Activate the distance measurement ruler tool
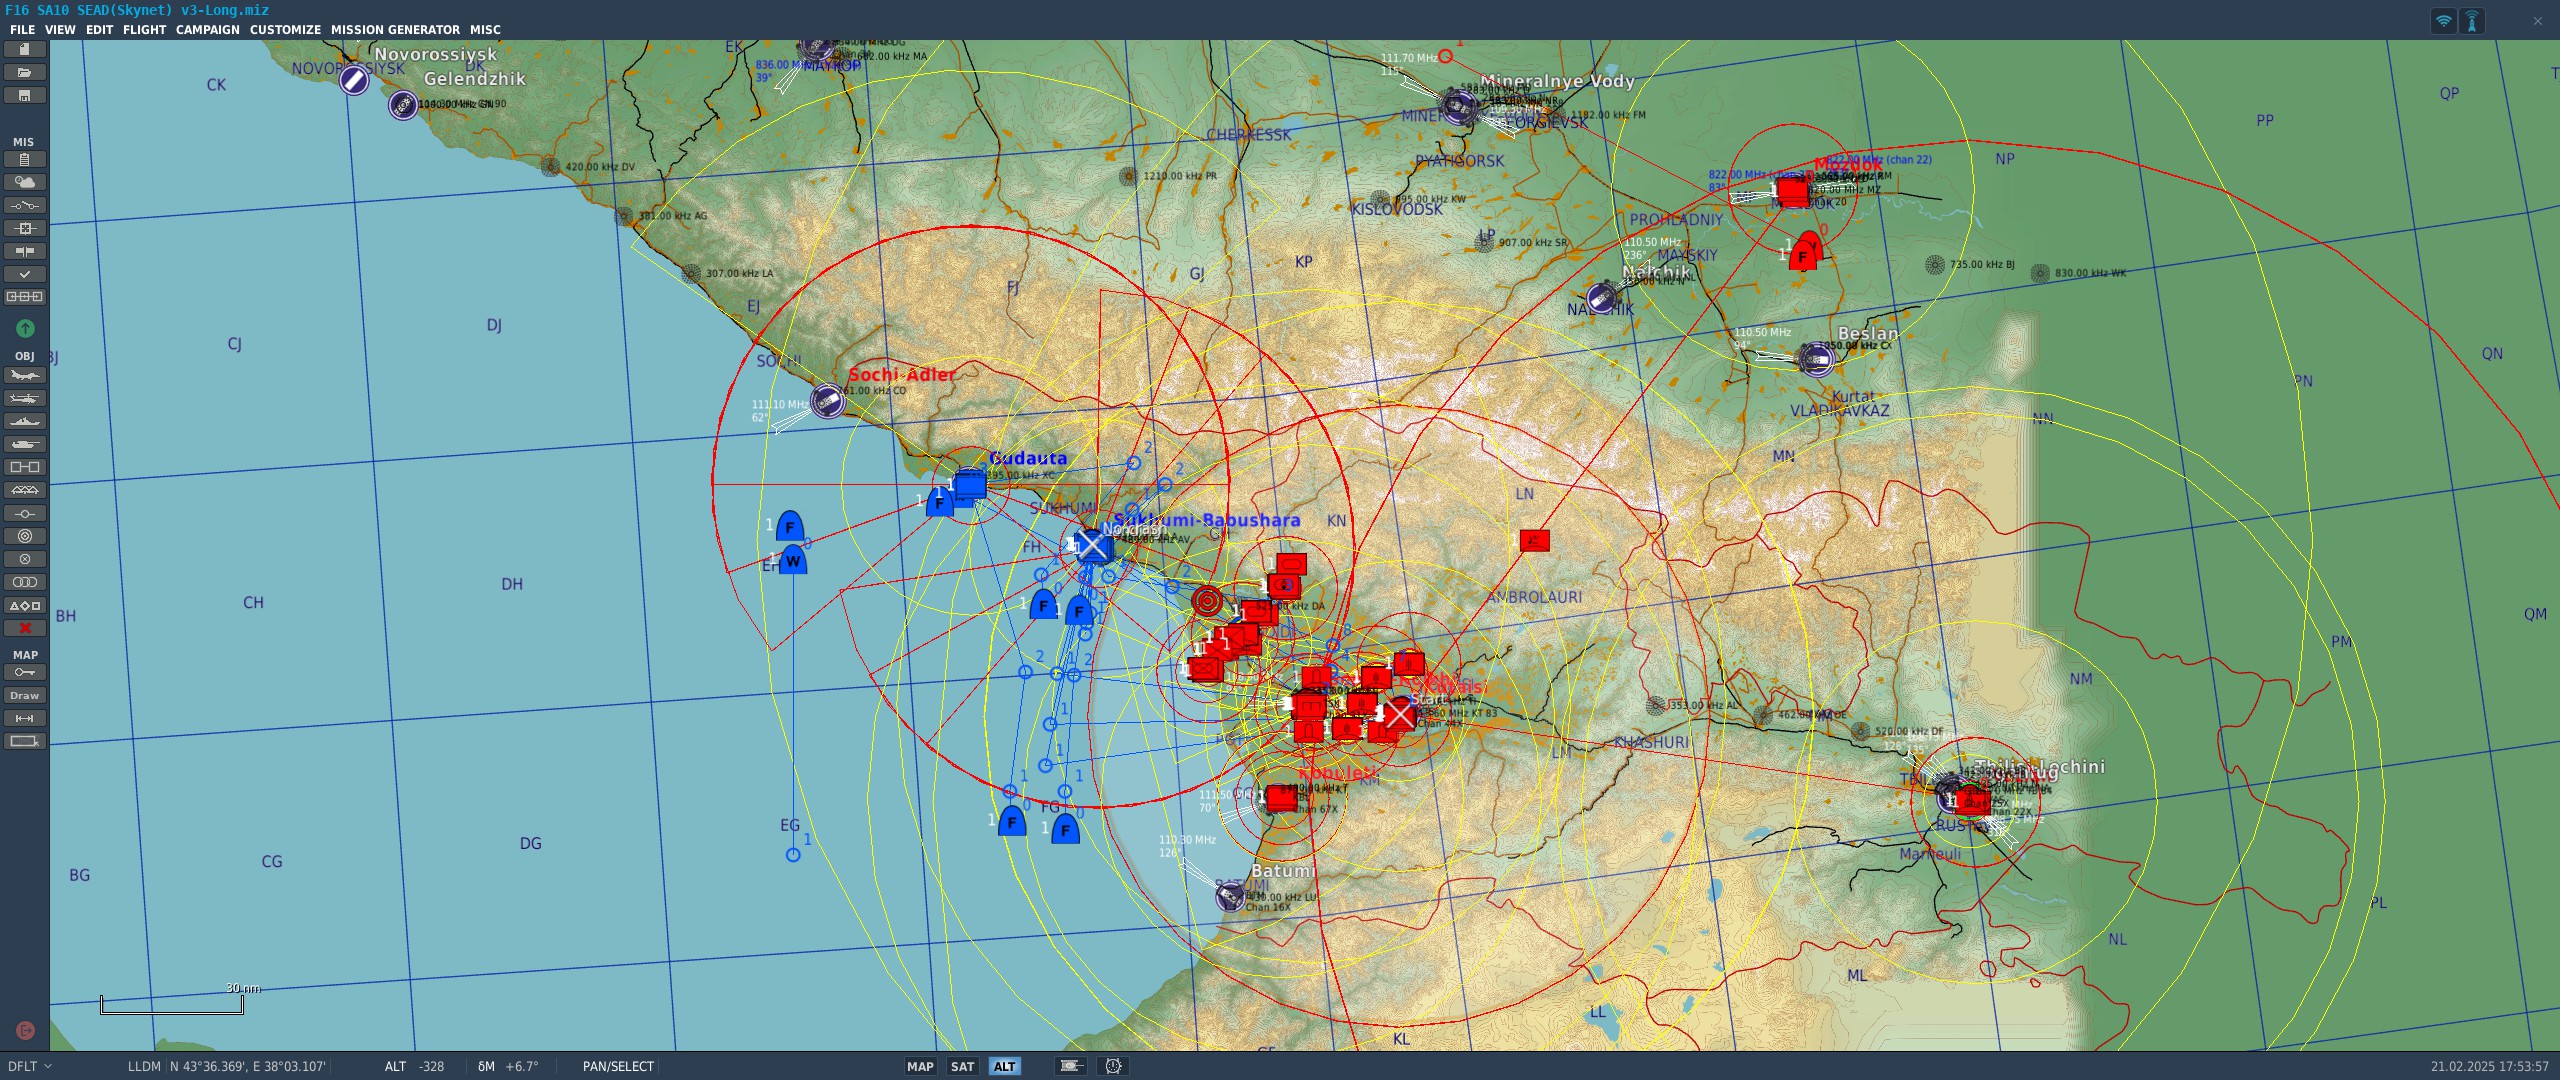This screenshot has width=2560, height=1080. point(24,718)
